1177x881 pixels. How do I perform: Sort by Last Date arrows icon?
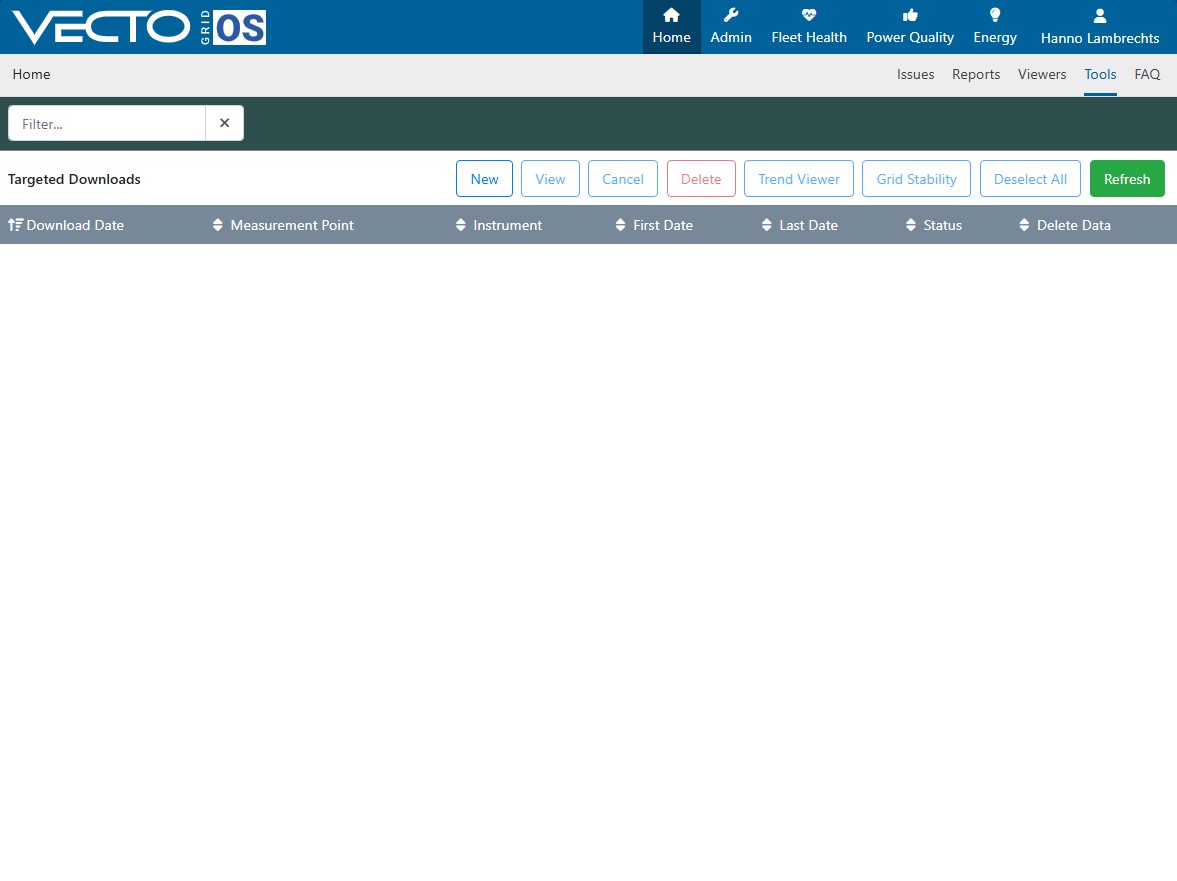point(766,224)
